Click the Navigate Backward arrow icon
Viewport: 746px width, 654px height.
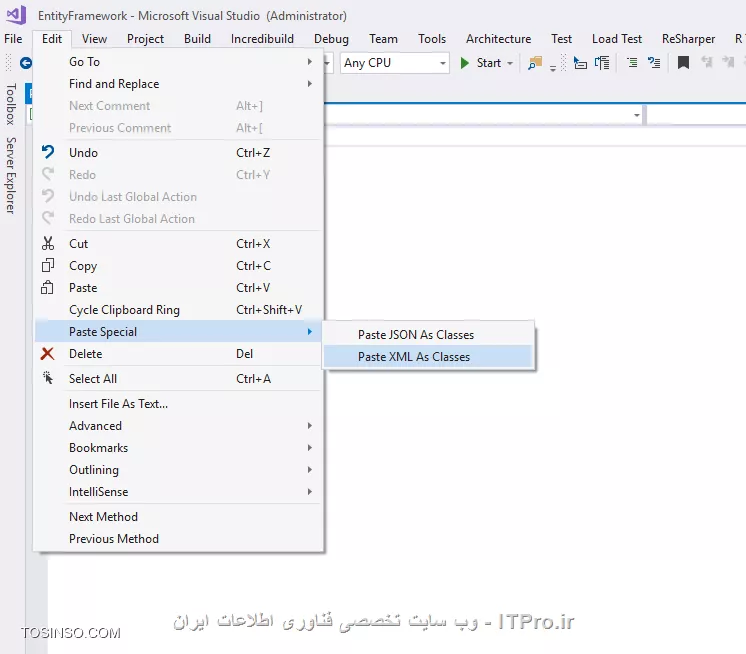(x=26, y=63)
